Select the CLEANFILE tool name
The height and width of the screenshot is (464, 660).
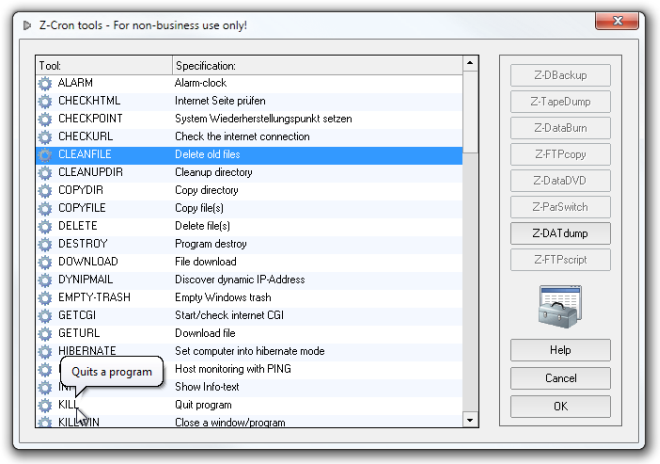click(x=85, y=154)
